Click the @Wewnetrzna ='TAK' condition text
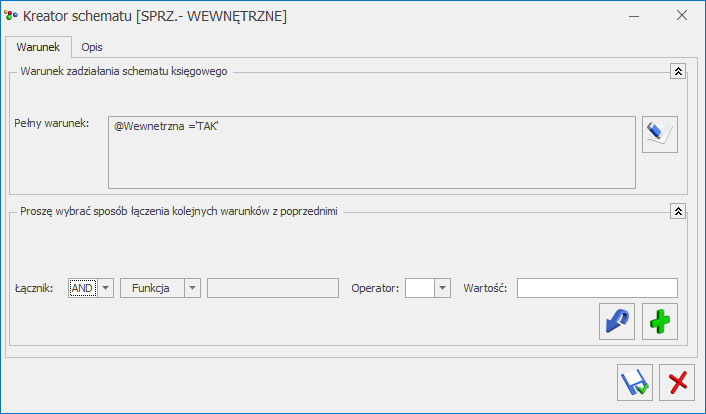The width and height of the screenshot is (706, 414). [166, 126]
